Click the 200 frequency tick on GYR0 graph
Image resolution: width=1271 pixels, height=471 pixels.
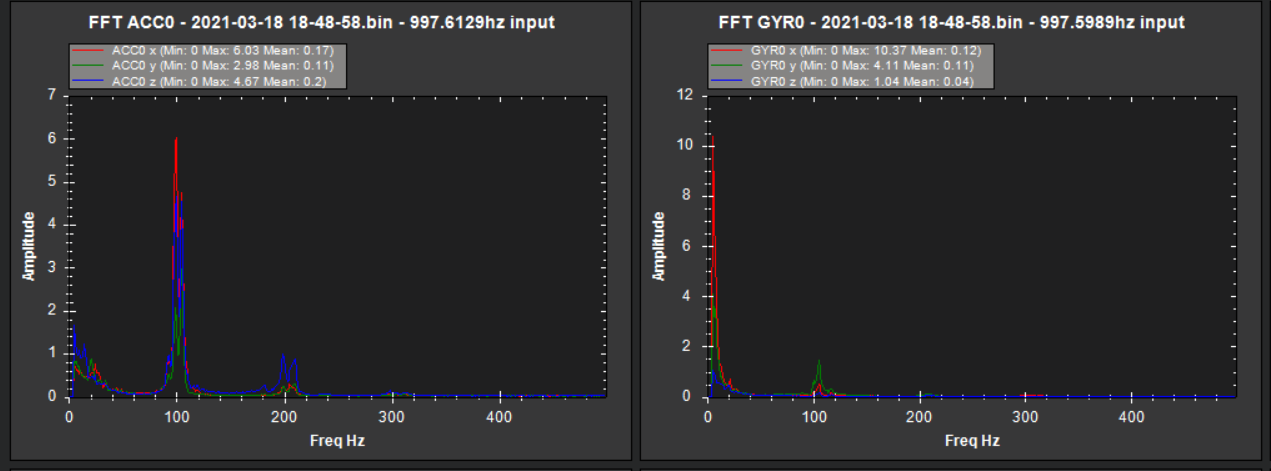919,415
